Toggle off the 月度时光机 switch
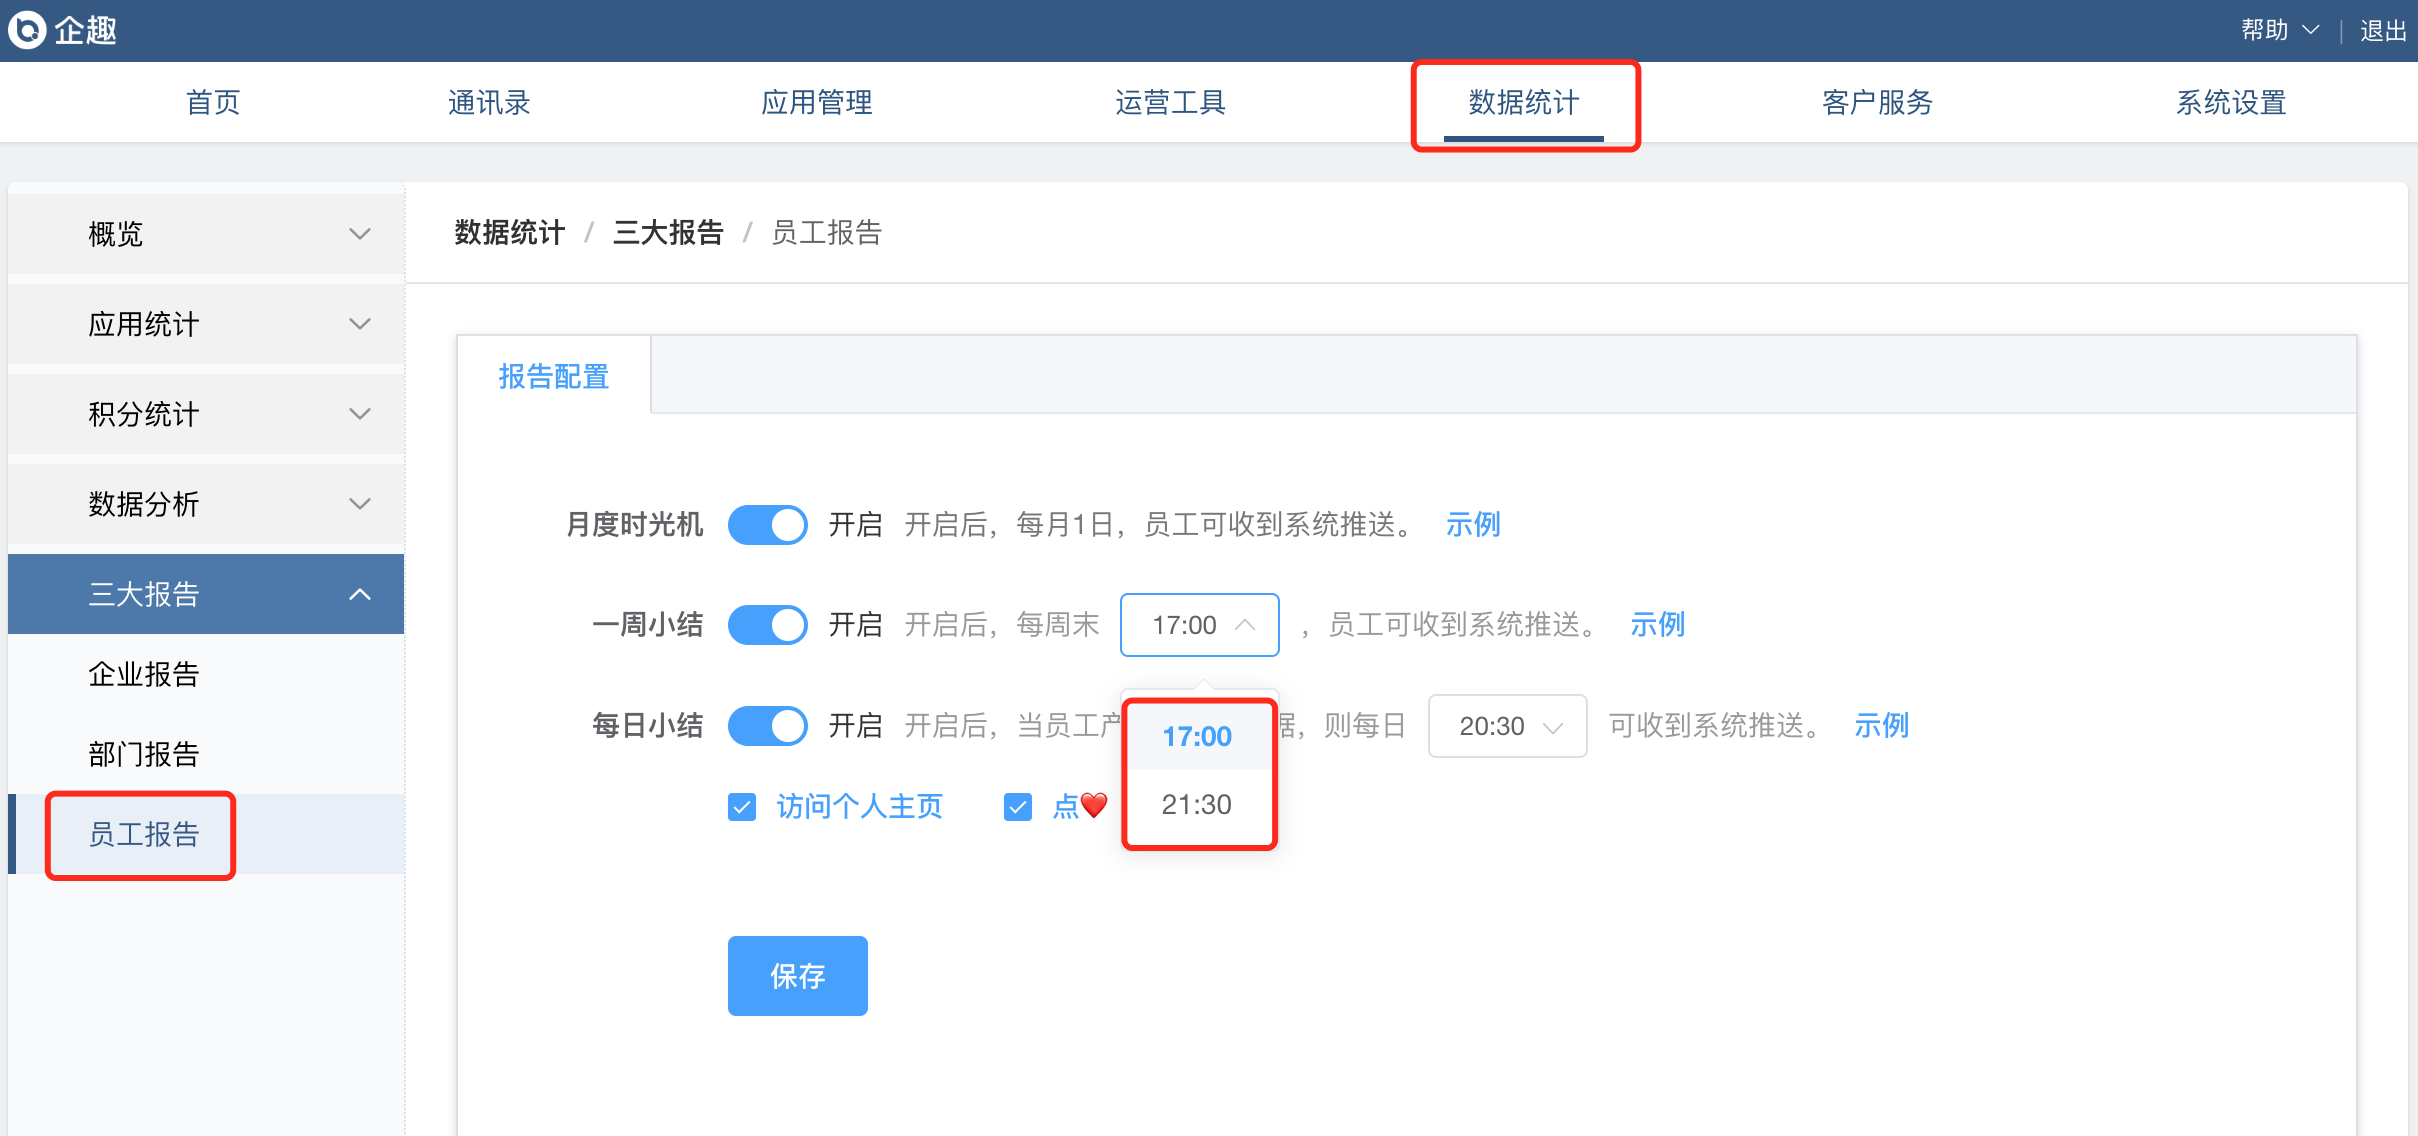Viewport: 2418px width, 1136px height. pos(767,525)
